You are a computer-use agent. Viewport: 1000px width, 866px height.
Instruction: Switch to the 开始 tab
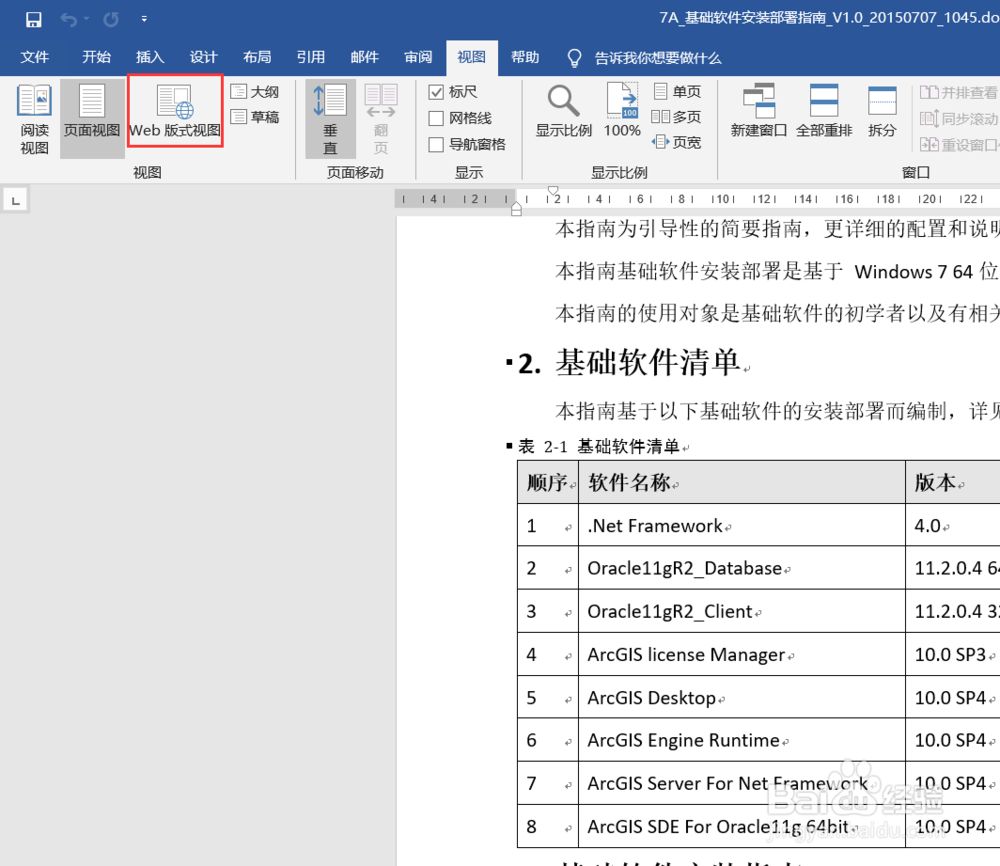[96, 57]
